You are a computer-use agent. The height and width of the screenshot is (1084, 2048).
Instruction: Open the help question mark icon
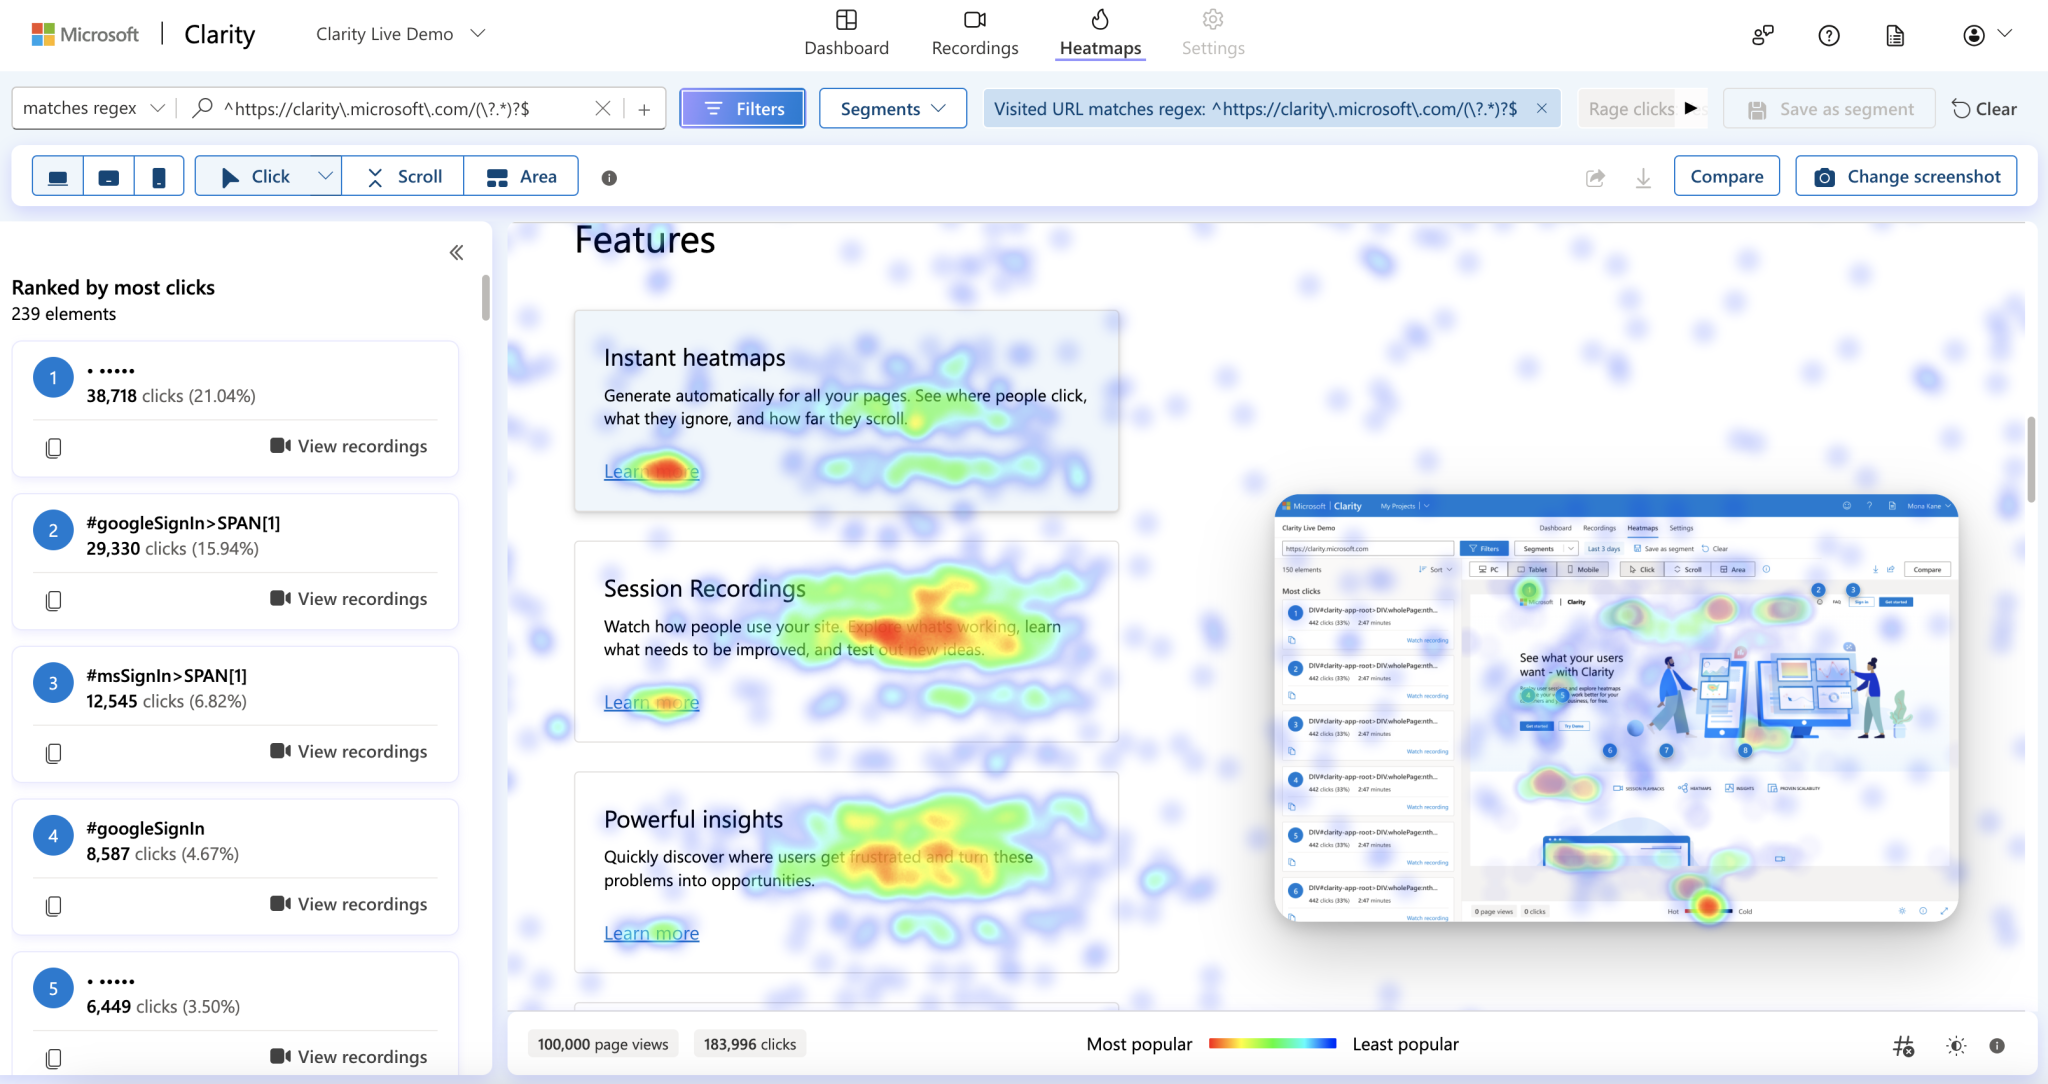(x=1828, y=35)
